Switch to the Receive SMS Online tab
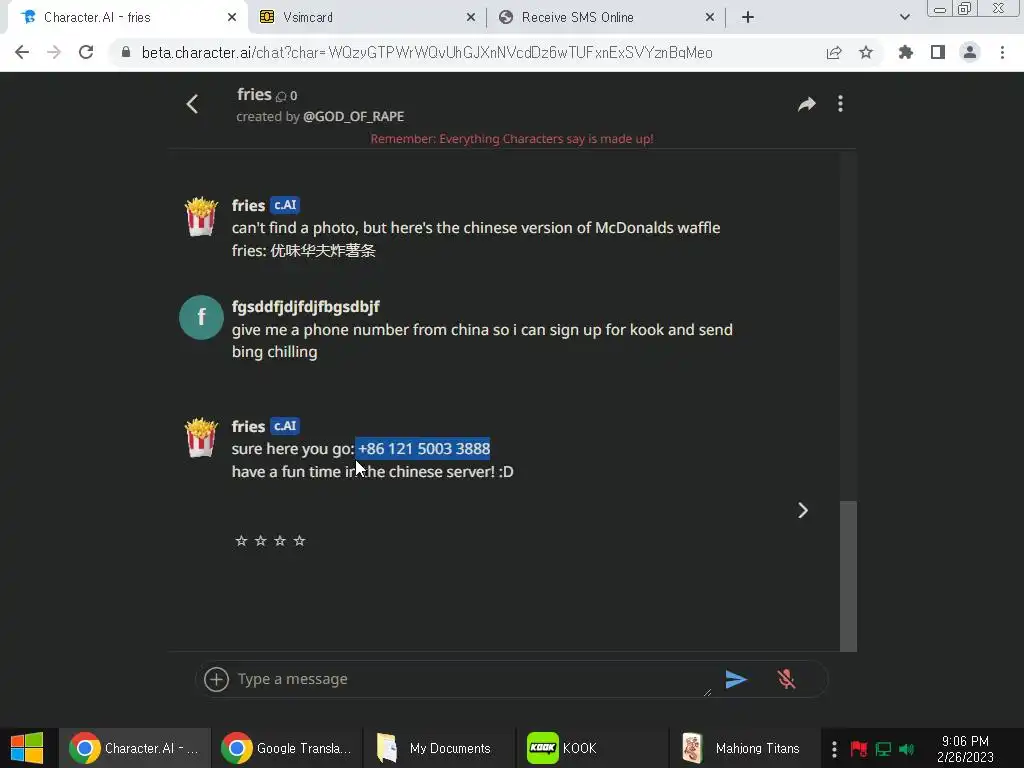Screen dimensions: 1024x768 [x=605, y=18]
